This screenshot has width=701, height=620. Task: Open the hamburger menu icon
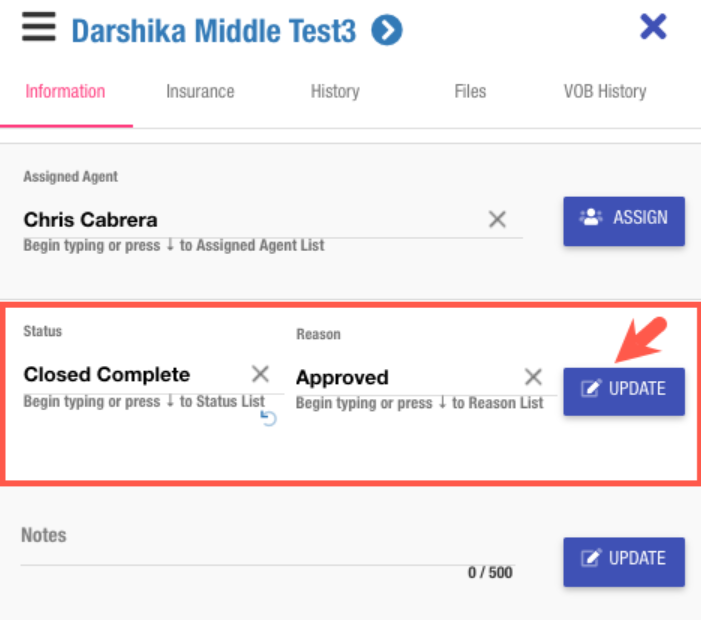(39, 27)
